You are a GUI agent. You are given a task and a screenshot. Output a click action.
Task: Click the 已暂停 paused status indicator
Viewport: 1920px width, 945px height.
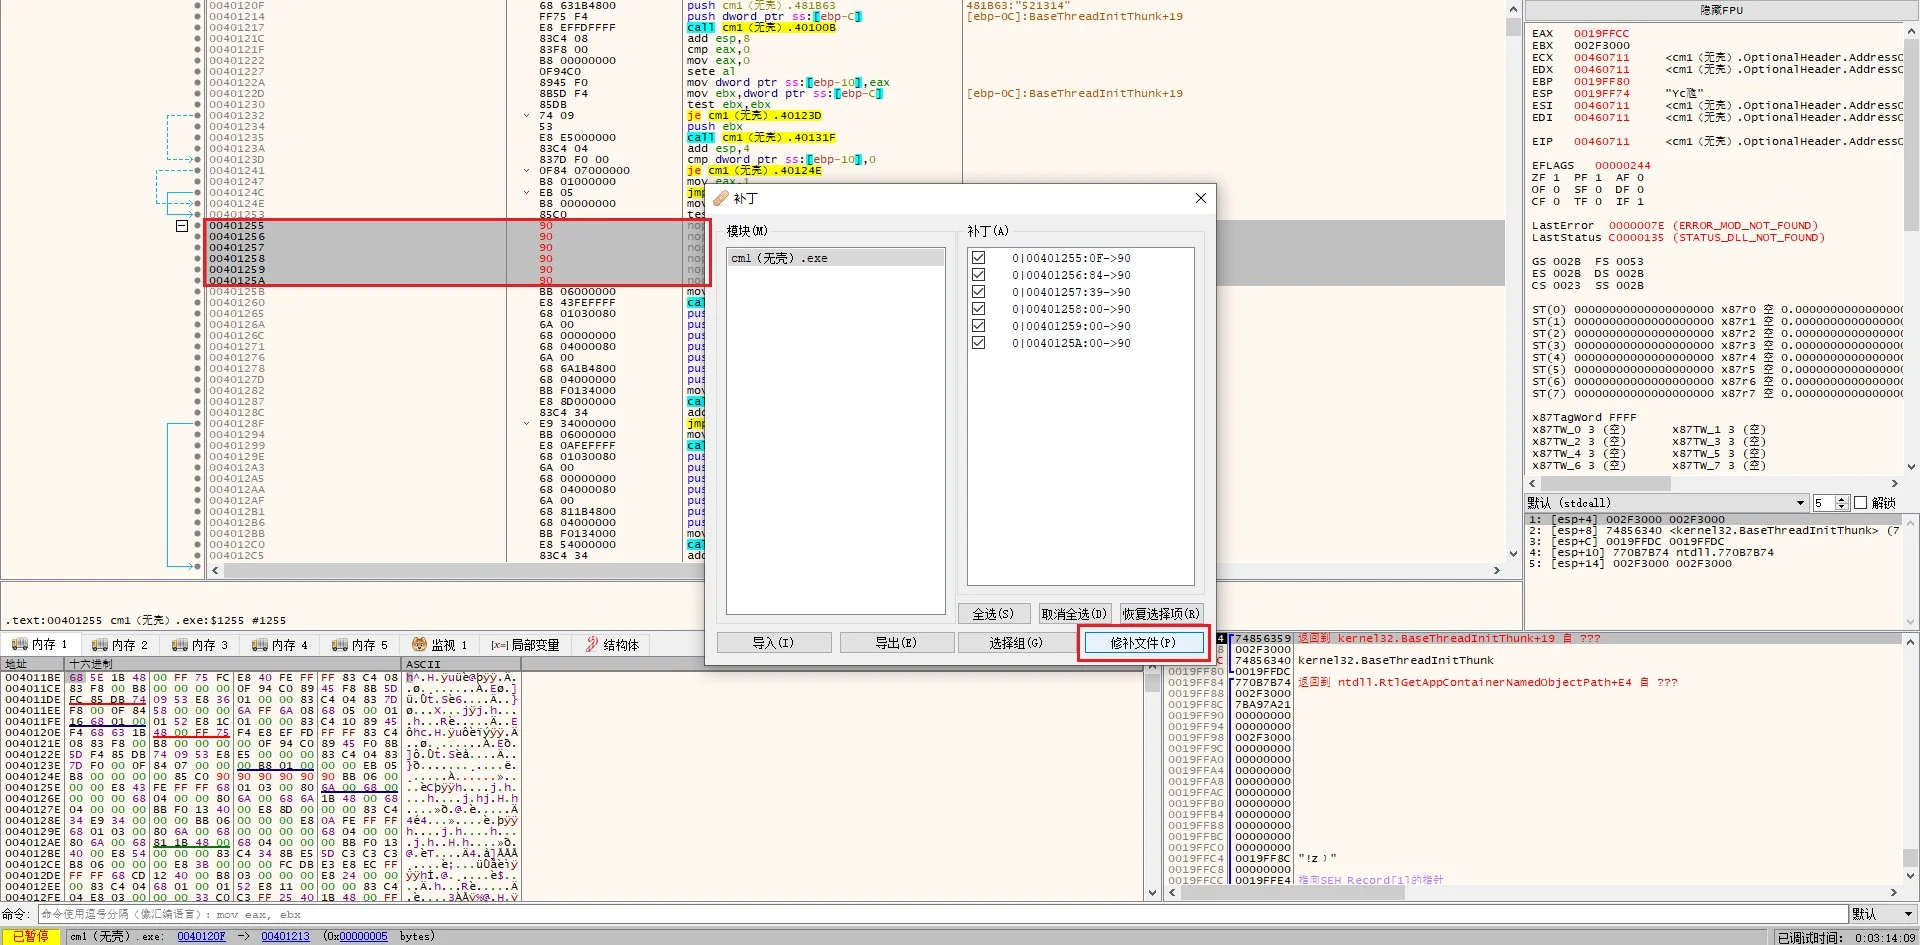31,937
